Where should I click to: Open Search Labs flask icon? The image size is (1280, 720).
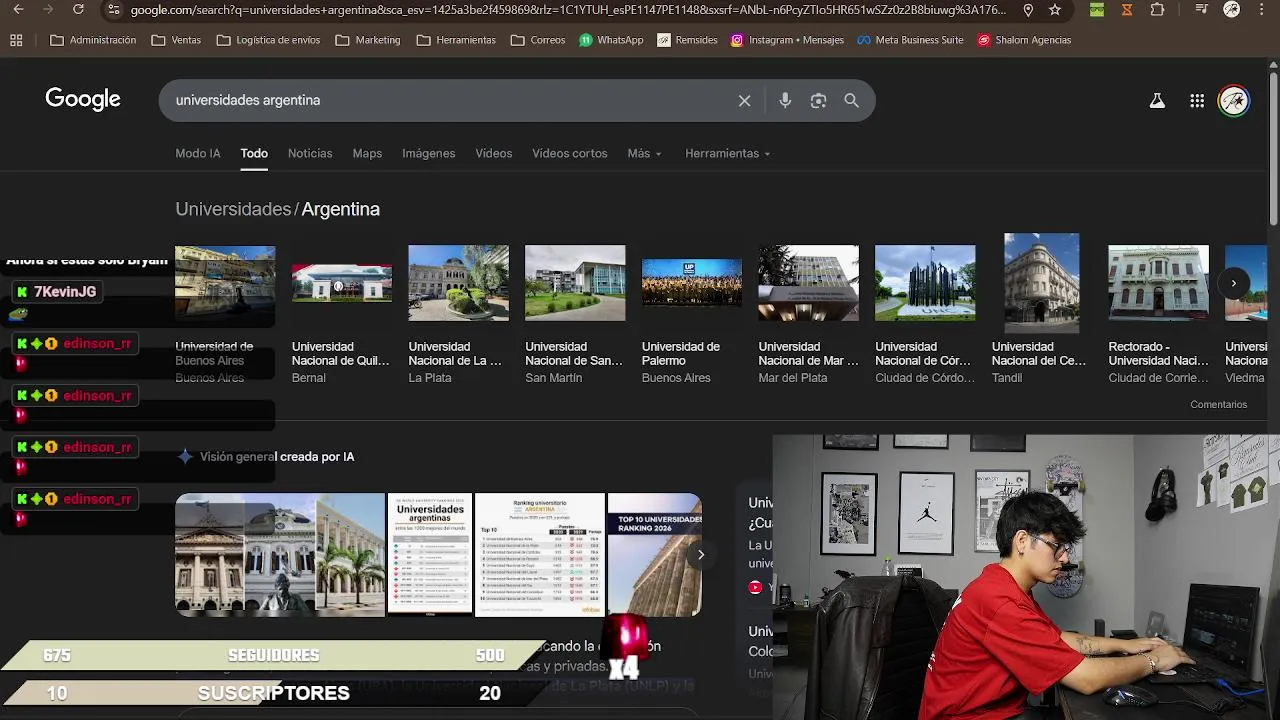coord(1157,100)
